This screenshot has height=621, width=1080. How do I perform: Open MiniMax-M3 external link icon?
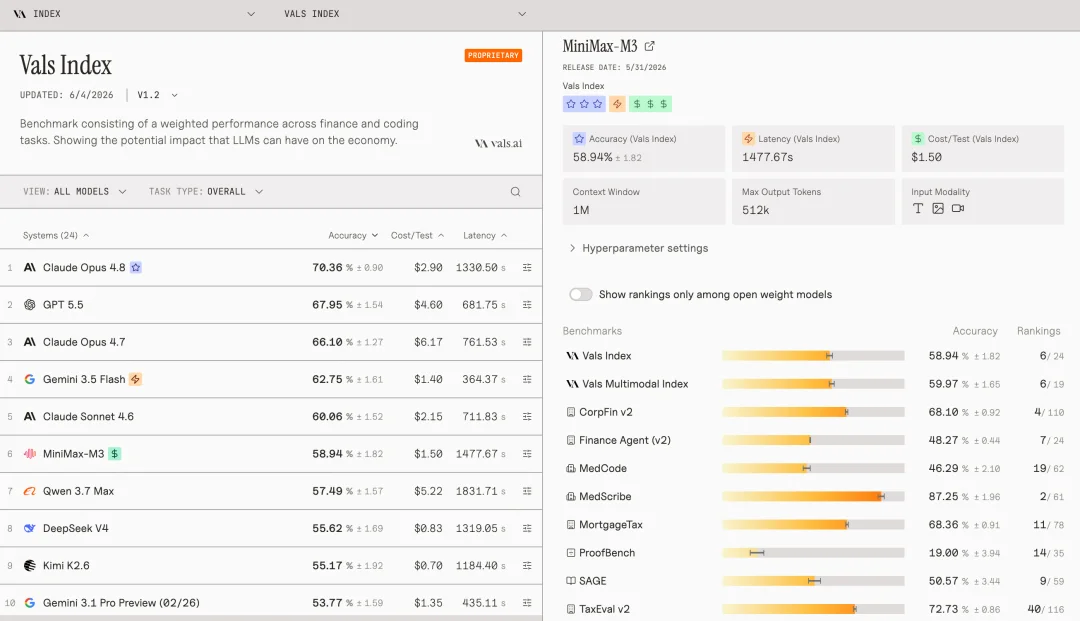pyautogui.click(x=650, y=46)
